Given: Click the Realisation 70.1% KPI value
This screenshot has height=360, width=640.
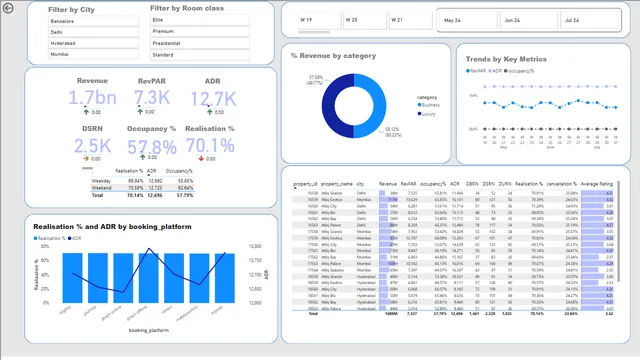Looking at the screenshot, I should [x=210, y=145].
